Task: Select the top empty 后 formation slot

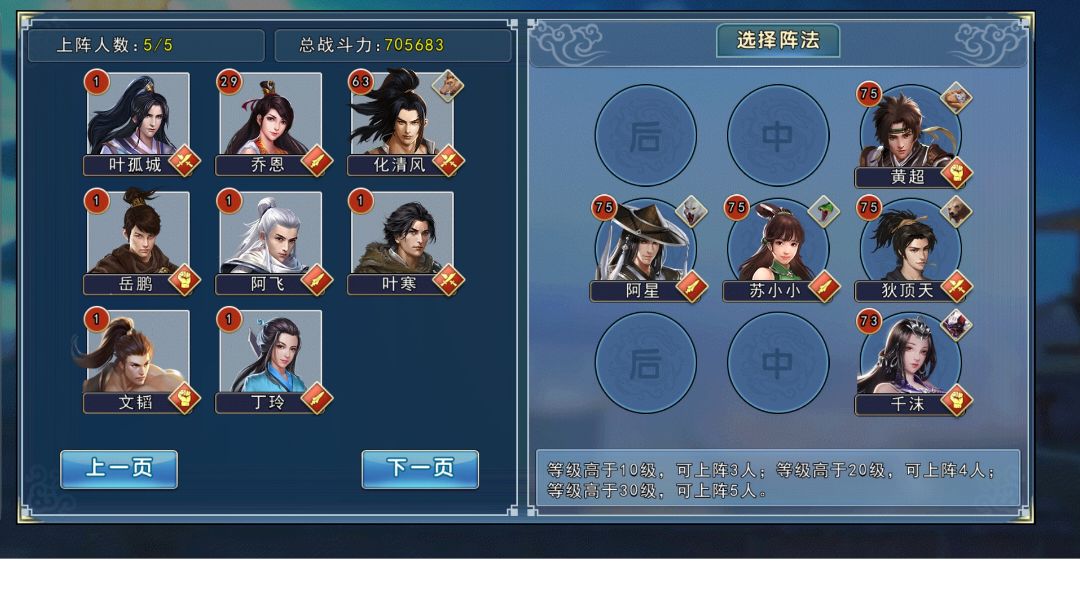Action: (x=645, y=135)
